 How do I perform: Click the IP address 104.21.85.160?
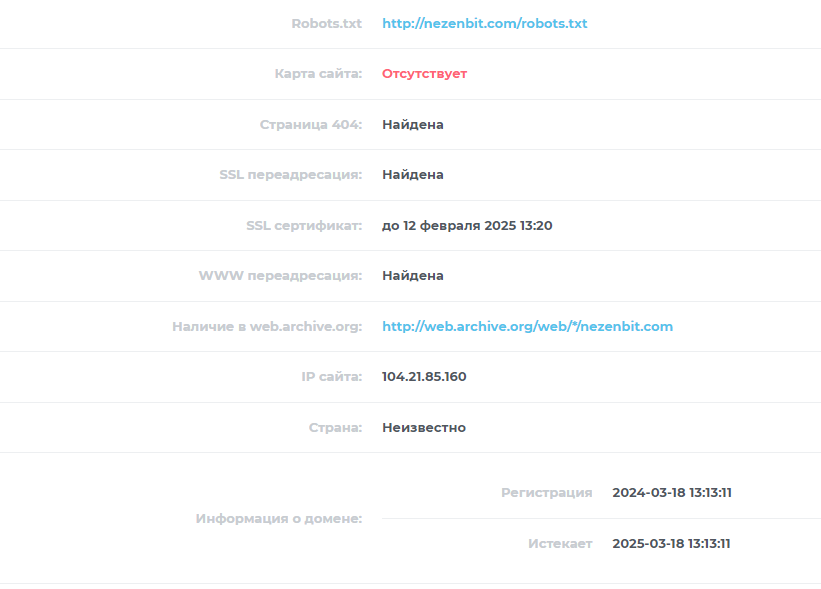[x=424, y=376]
